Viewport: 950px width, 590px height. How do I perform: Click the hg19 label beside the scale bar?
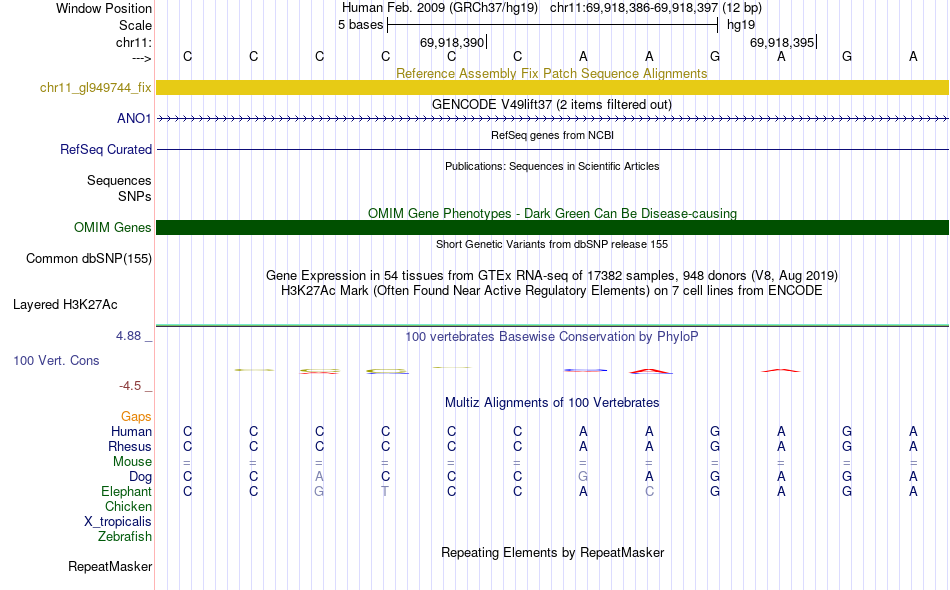coord(741,25)
